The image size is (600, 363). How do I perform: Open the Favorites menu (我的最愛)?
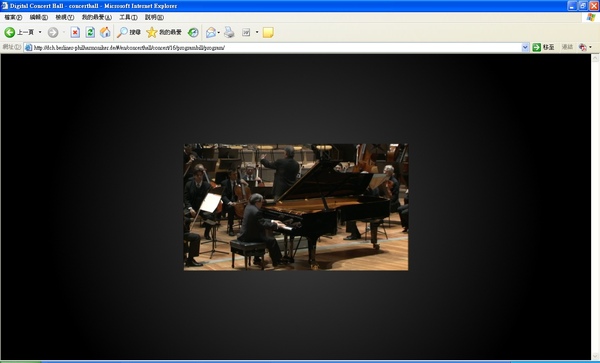96,18
